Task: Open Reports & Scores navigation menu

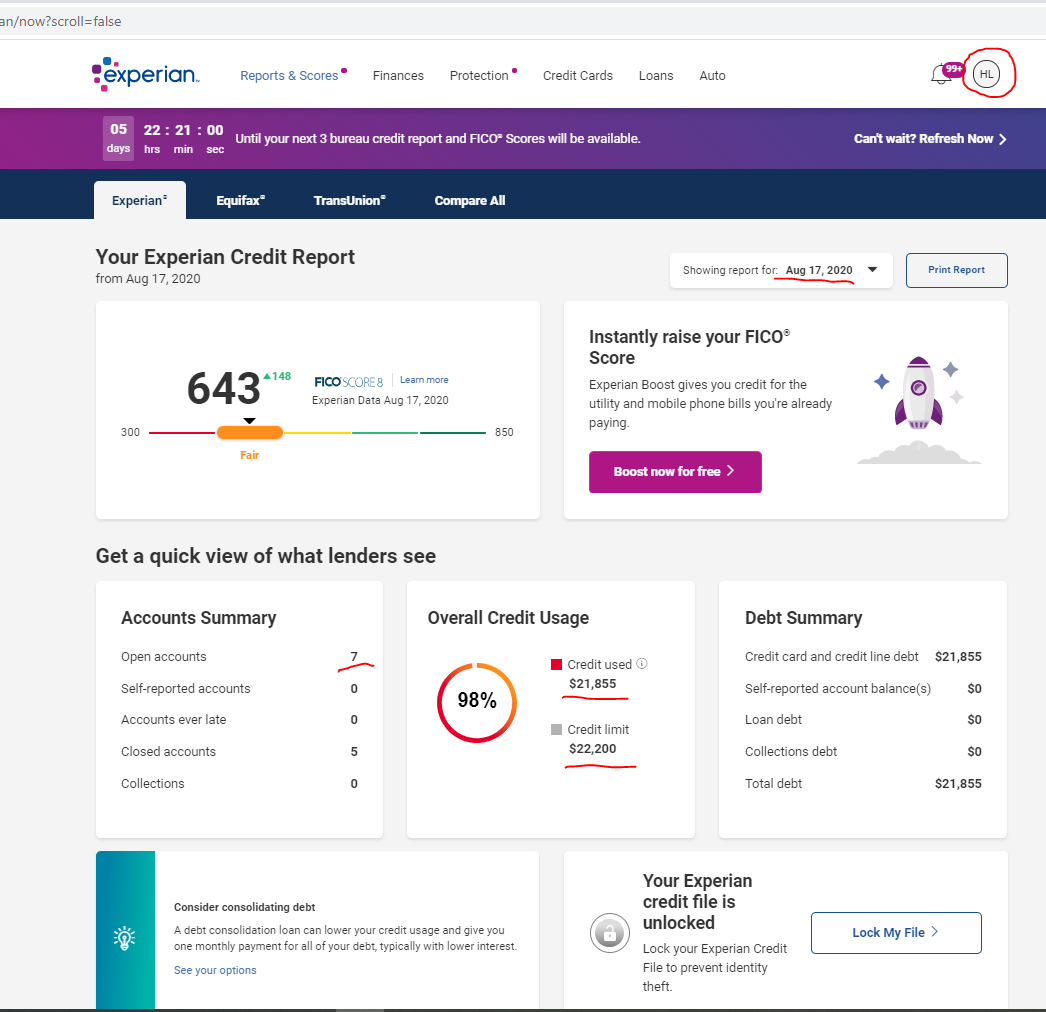Action: click(289, 76)
